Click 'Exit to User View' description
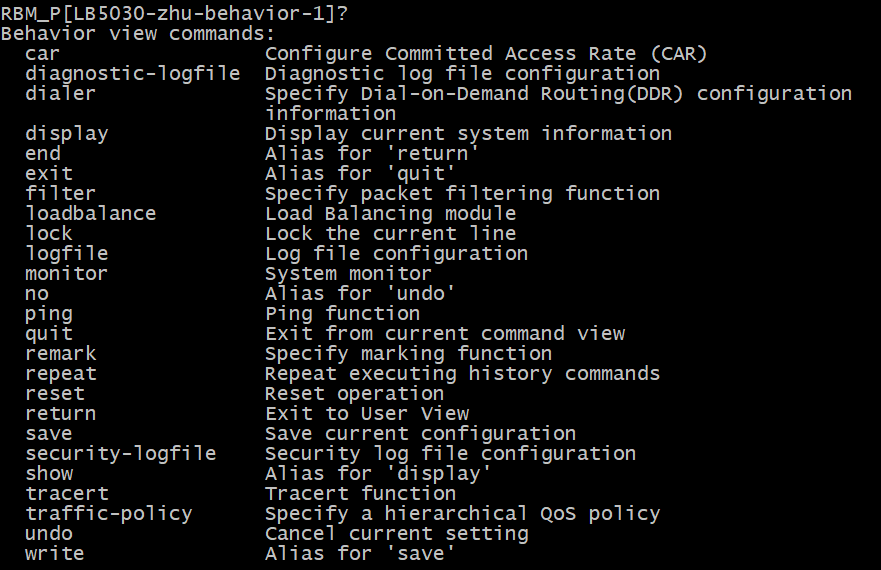Viewport: 881px width, 570px height. [367, 414]
